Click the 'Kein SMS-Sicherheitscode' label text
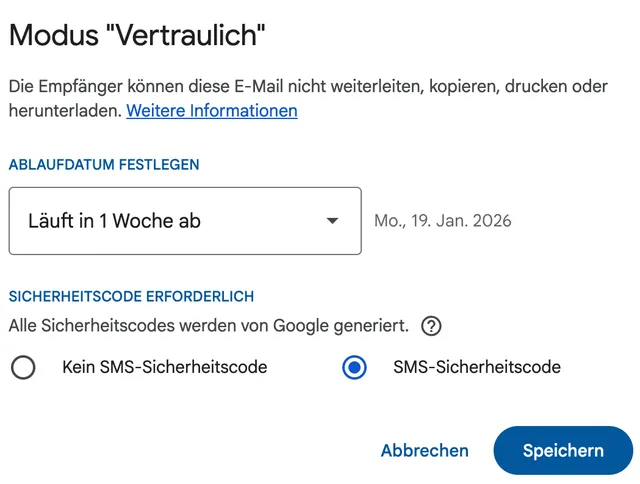The image size is (640, 484). click(x=164, y=367)
